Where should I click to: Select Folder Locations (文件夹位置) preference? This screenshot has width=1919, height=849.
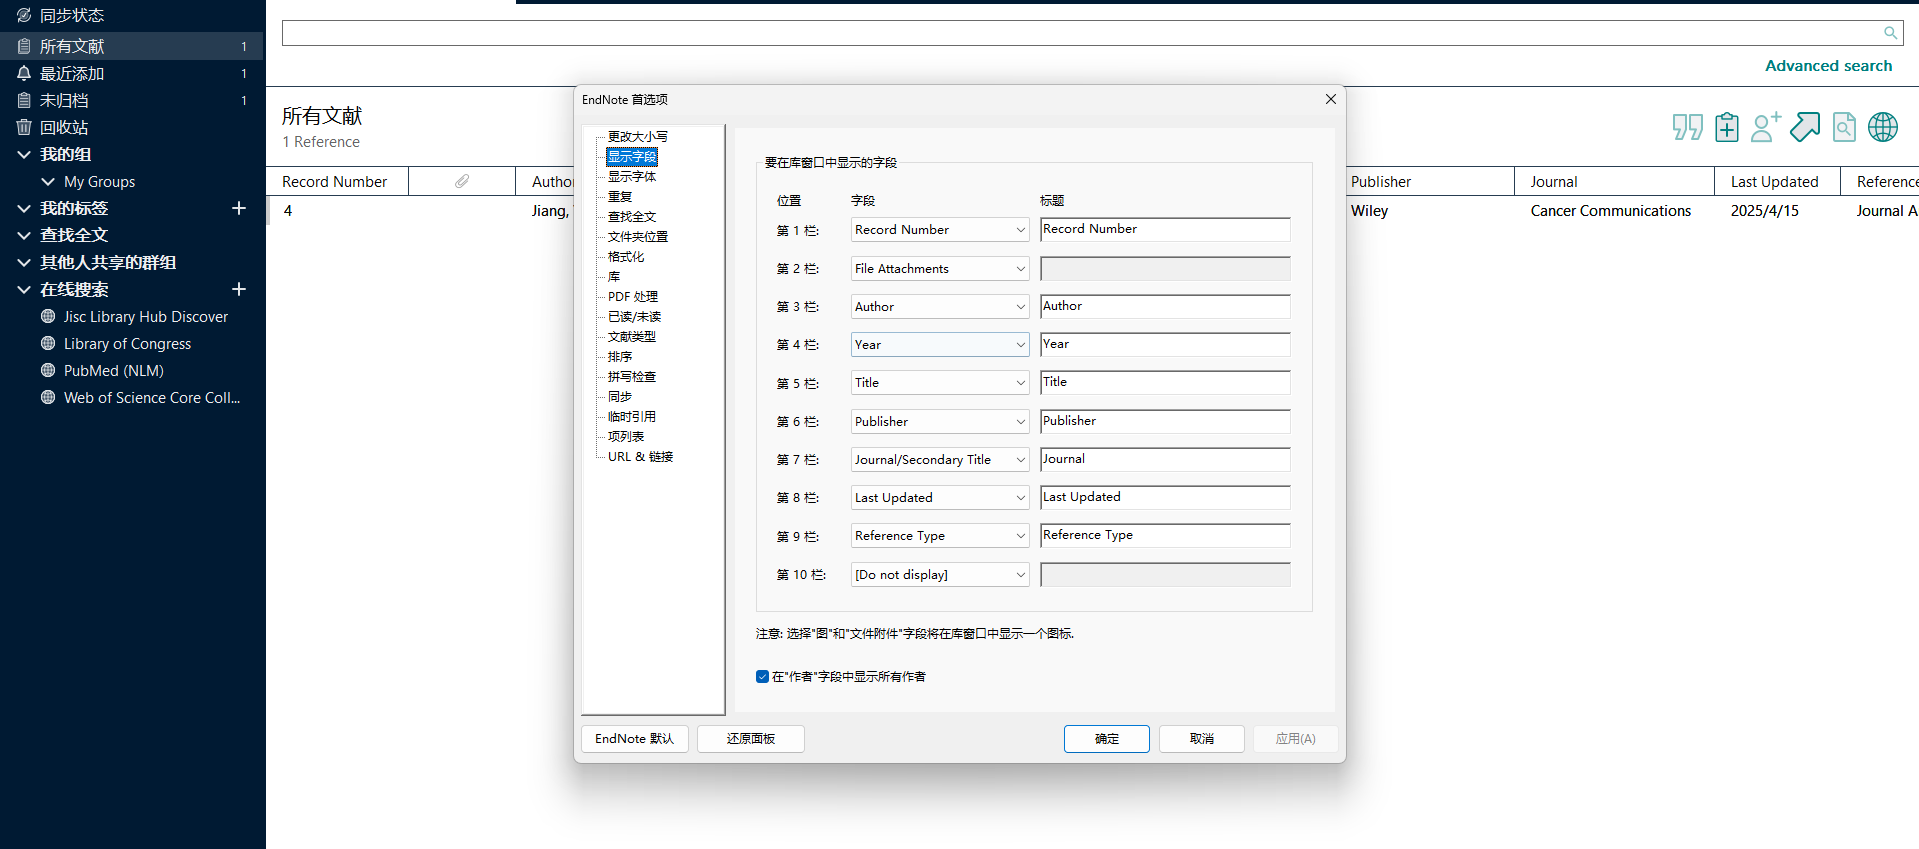point(638,237)
